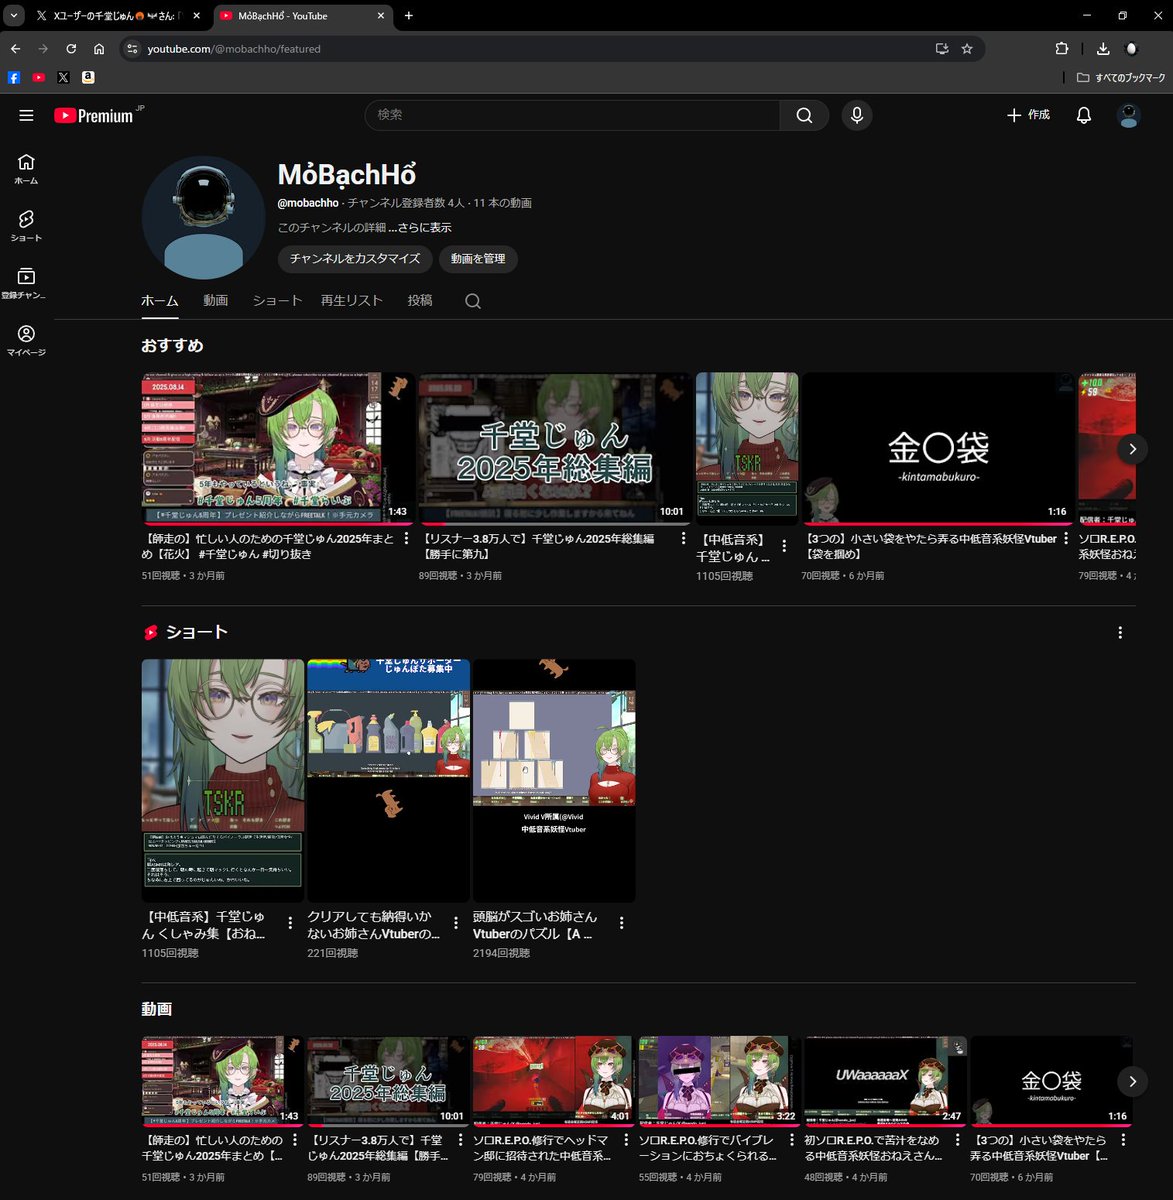Image resolution: width=1173 pixels, height=1200 pixels.
Task: Switch to the 投稿 channel tab
Action: (x=420, y=300)
